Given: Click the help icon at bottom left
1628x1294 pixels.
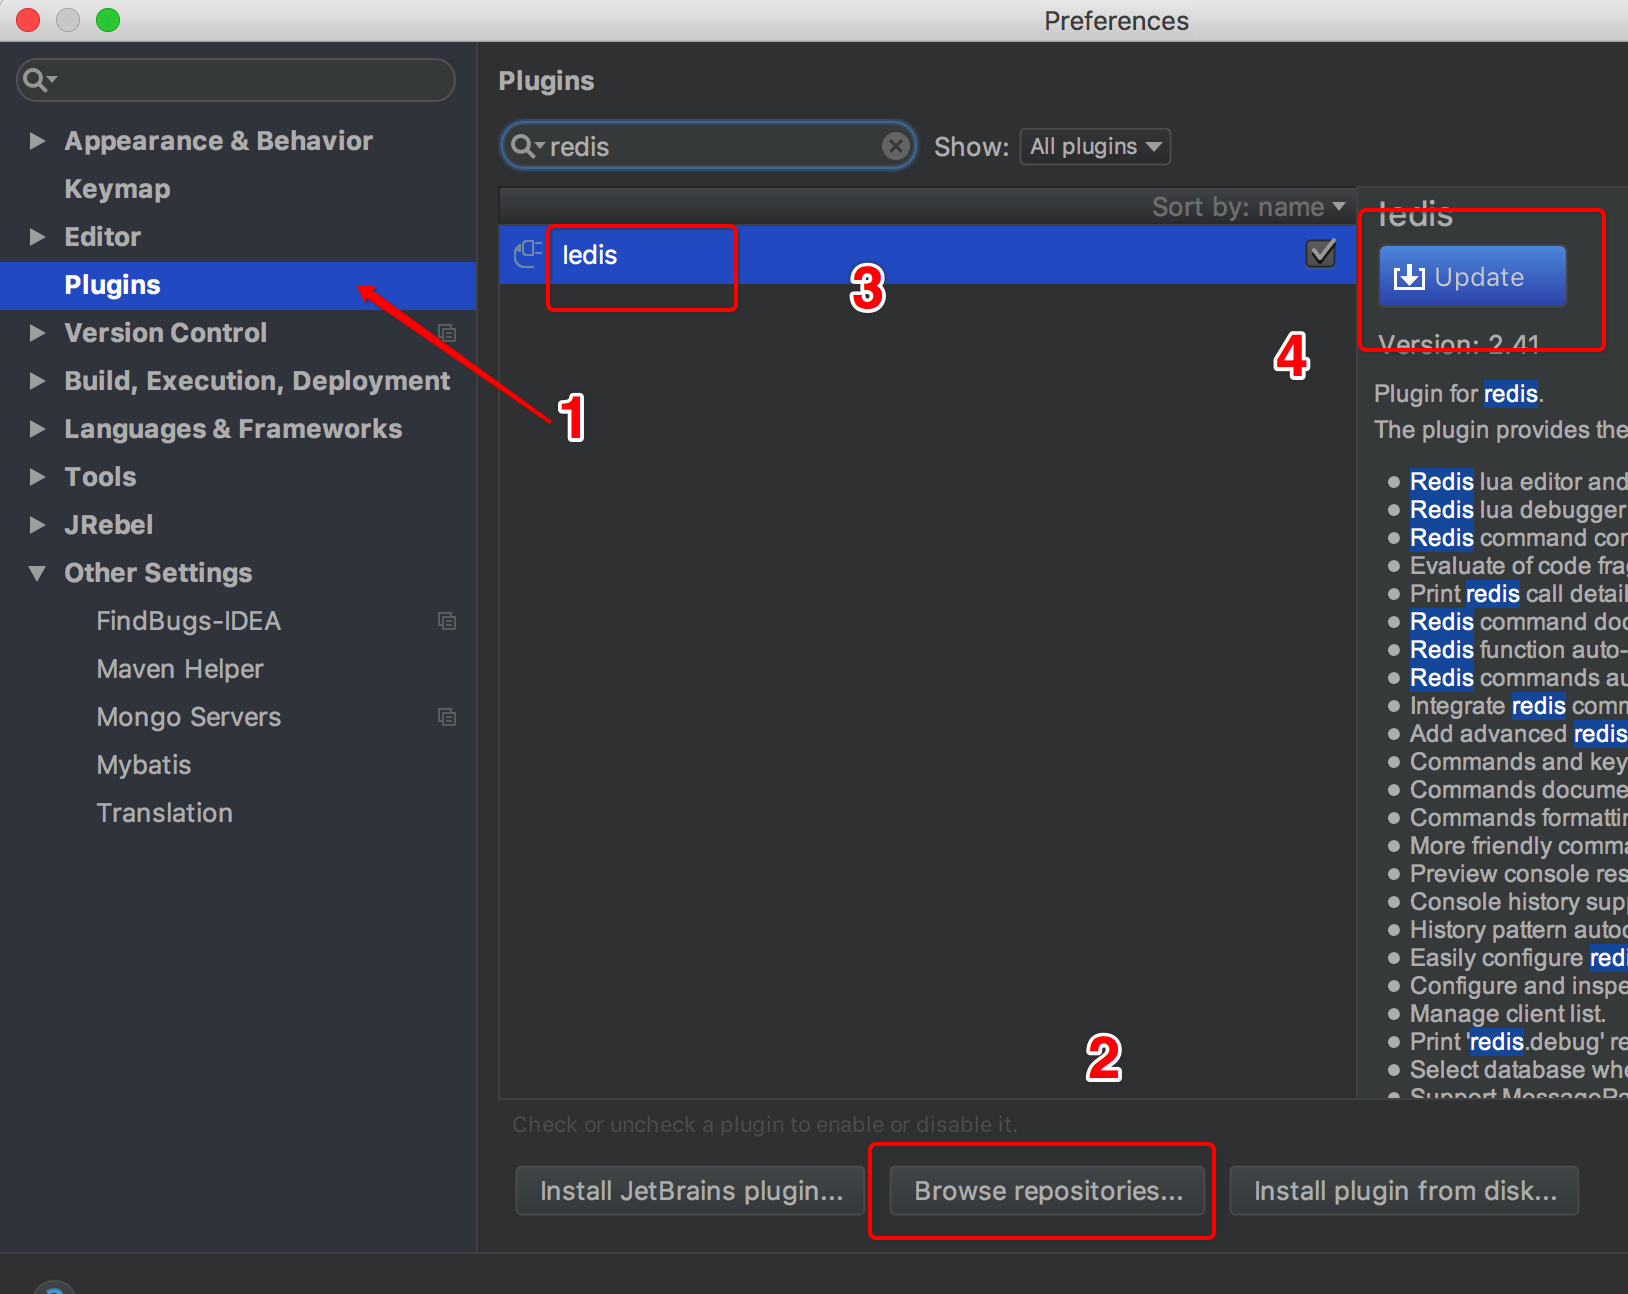Looking at the screenshot, I should coord(55,1288).
